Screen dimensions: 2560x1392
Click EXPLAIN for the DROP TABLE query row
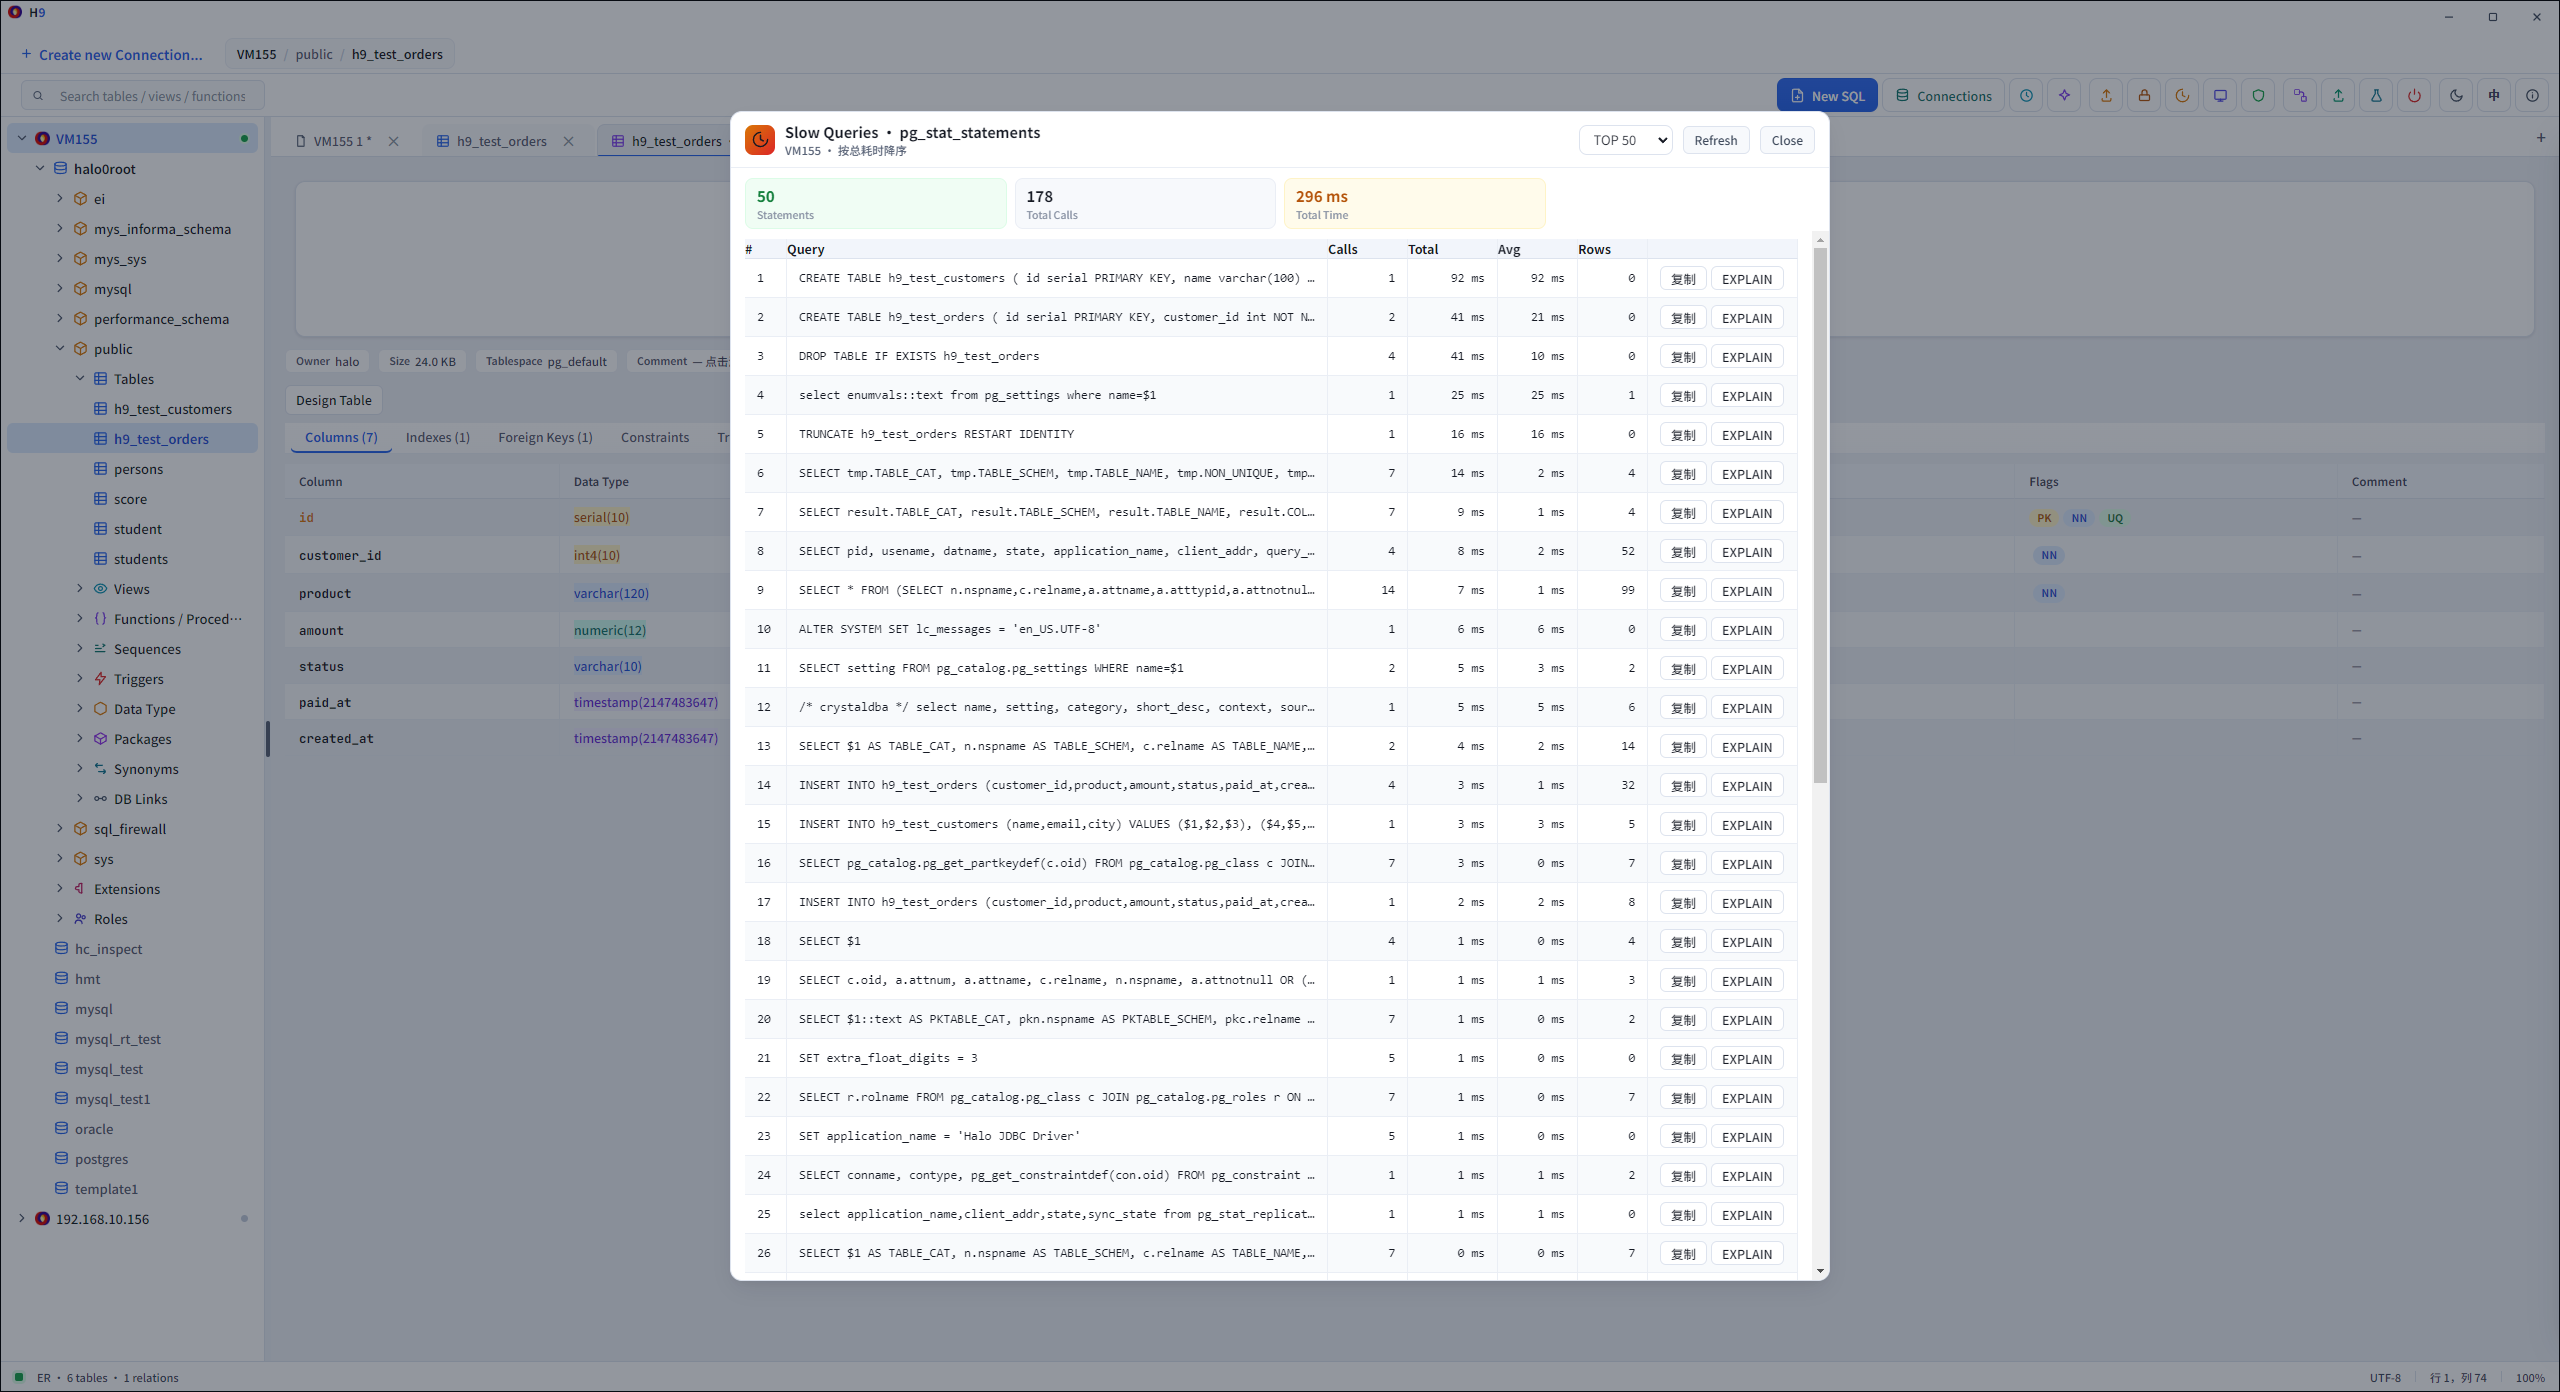click(1746, 357)
